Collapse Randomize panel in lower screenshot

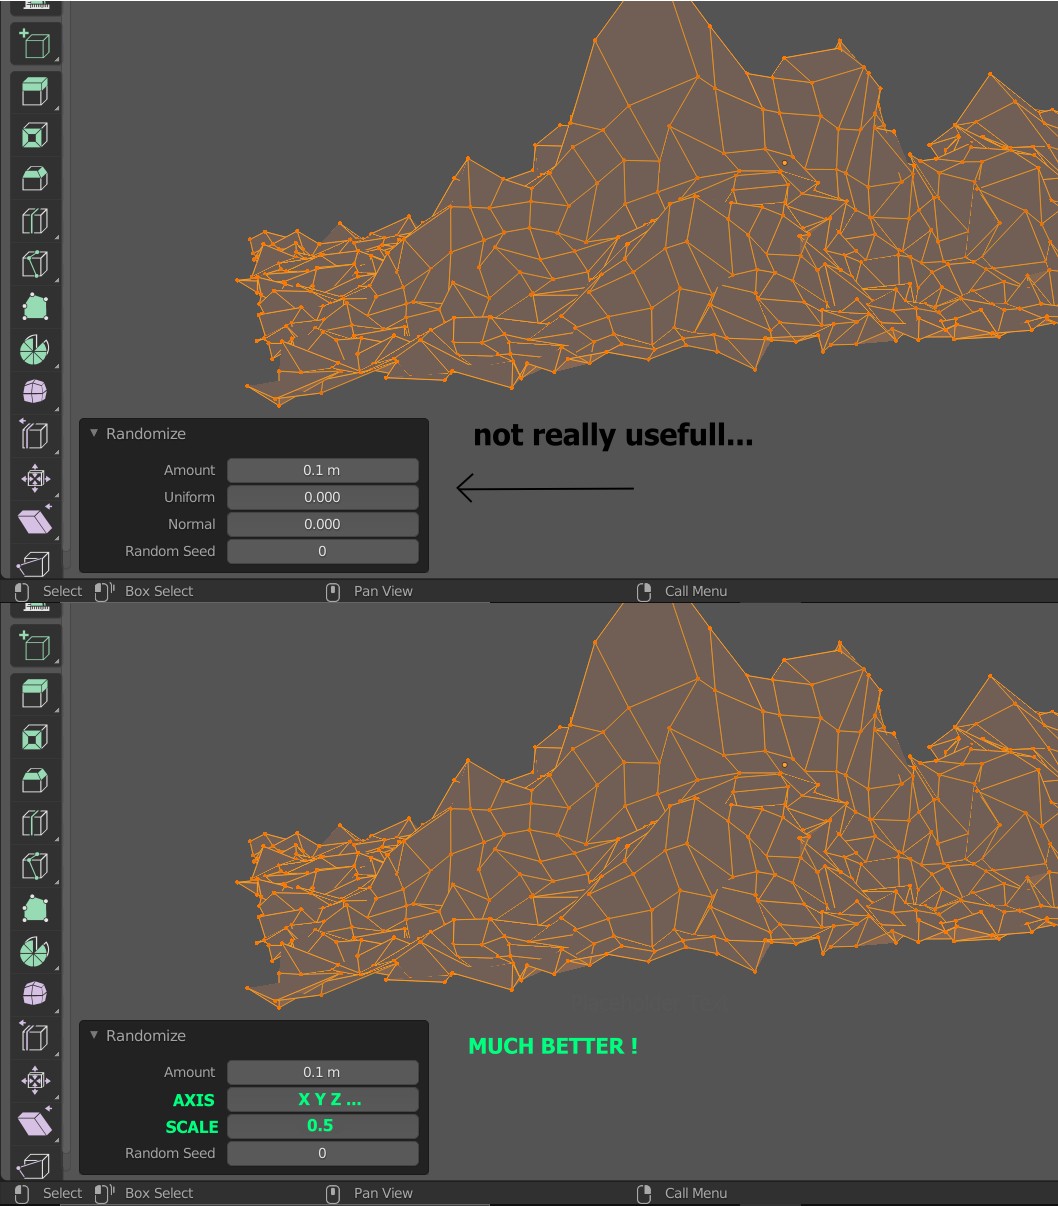[x=94, y=1035]
